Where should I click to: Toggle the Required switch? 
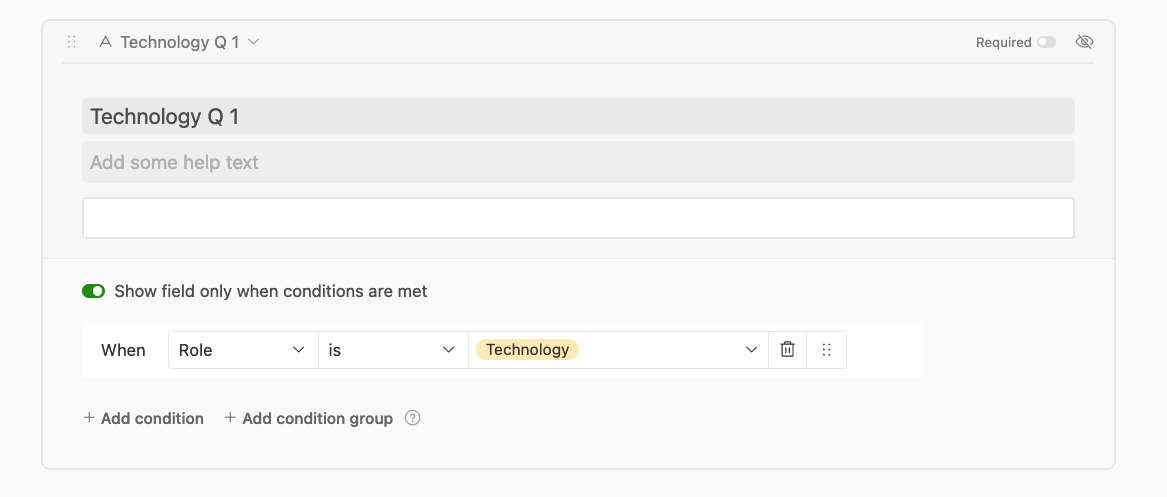tap(1046, 42)
